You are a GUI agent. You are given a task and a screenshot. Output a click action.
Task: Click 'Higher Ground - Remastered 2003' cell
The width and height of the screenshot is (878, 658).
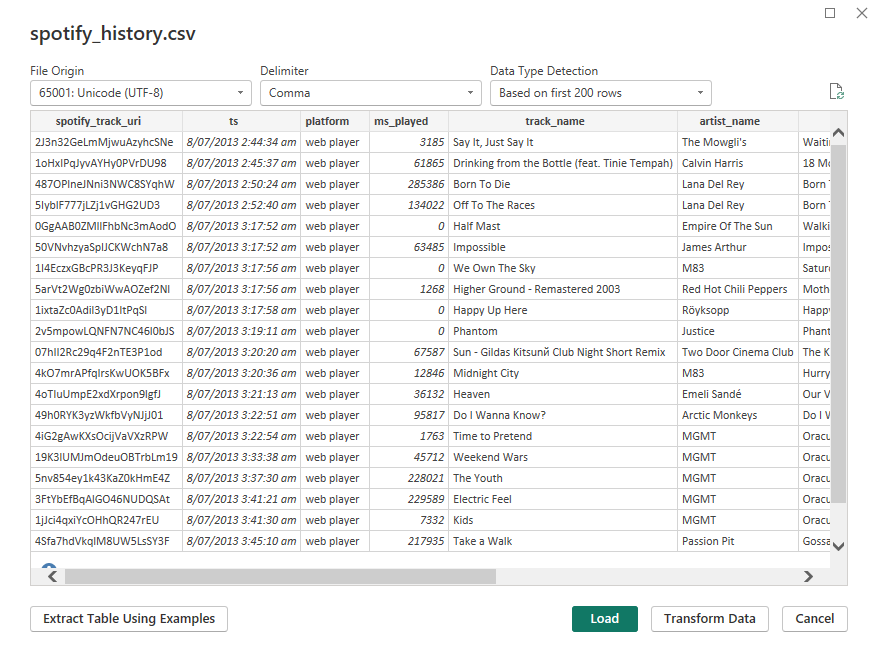pos(563,290)
